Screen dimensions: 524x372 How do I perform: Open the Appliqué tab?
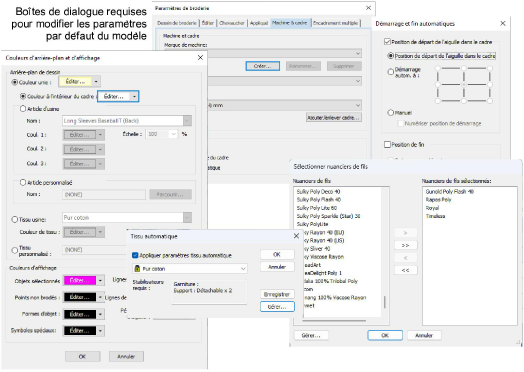pyautogui.click(x=259, y=23)
